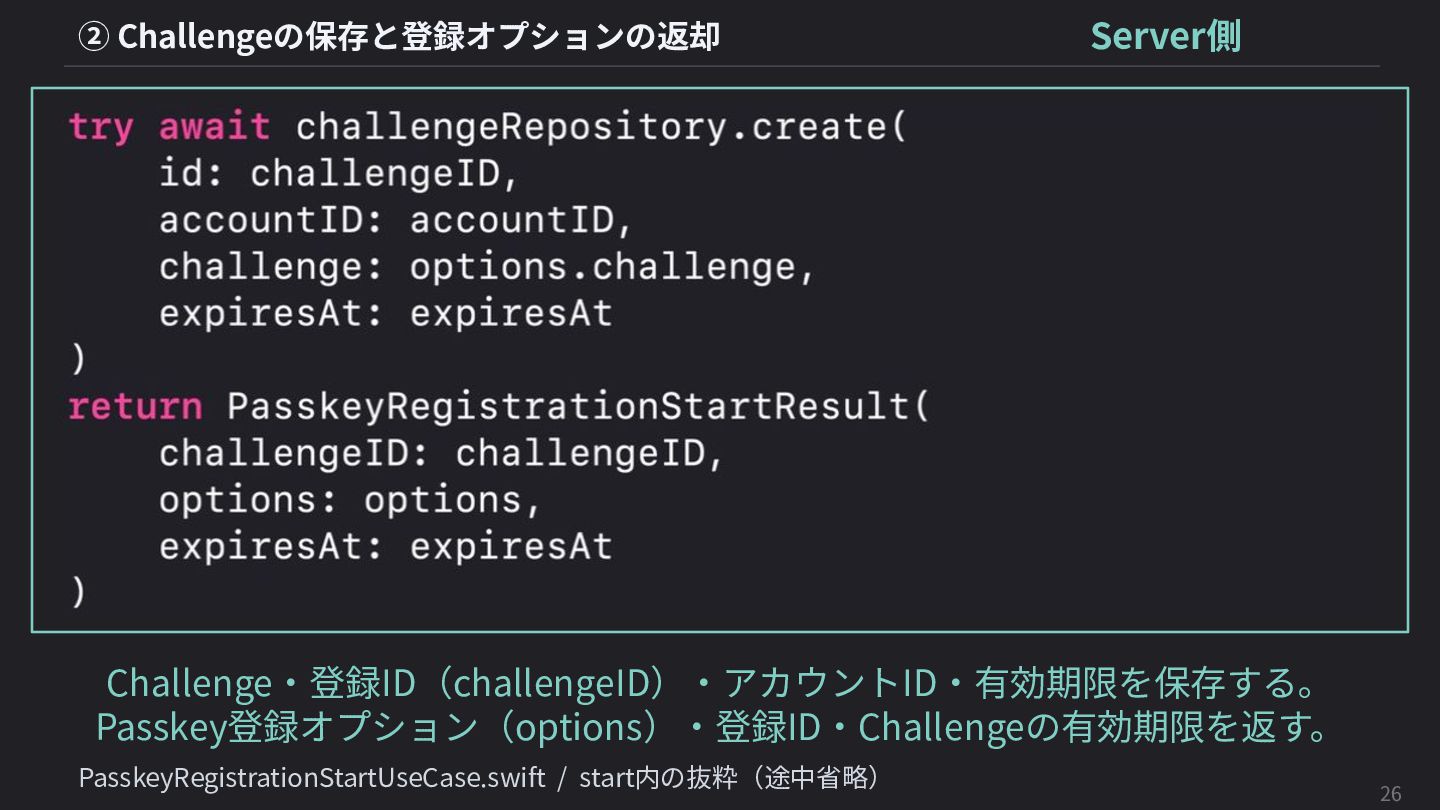Click the accountID: accountID, line

[397, 220]
